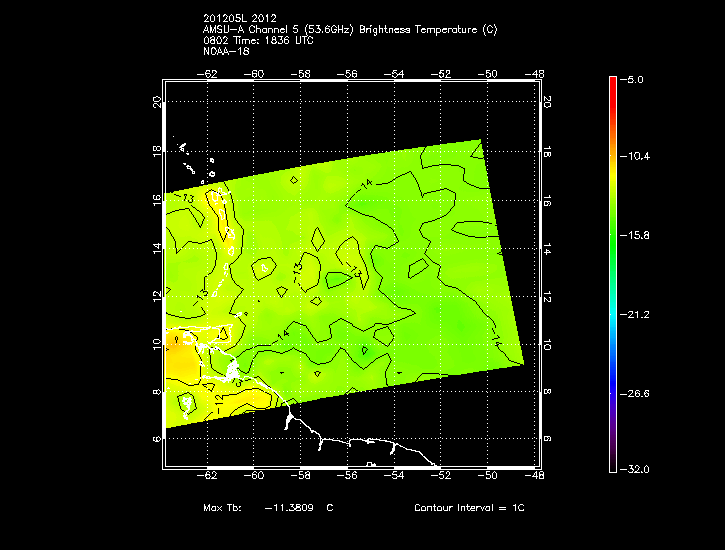Click the 6 latitude label on right axis

pyautogui.click(x=546, y=439)
